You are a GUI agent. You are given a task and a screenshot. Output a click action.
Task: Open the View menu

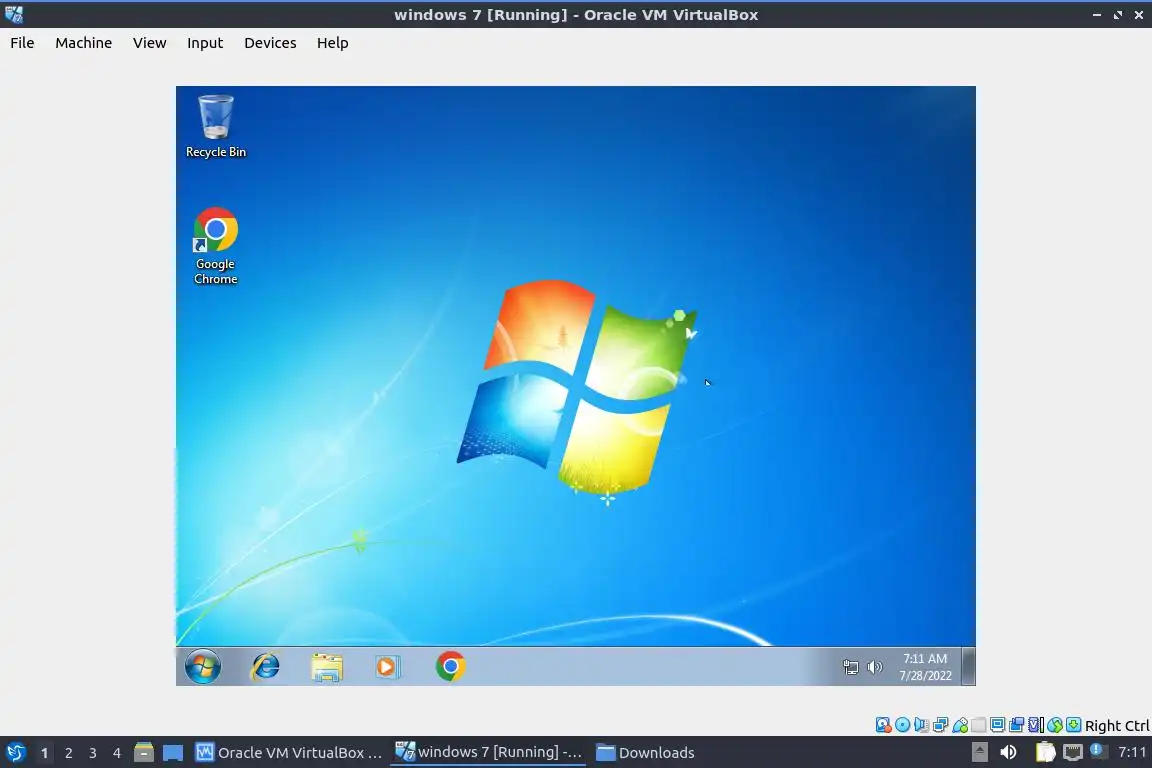click(149, 43)
